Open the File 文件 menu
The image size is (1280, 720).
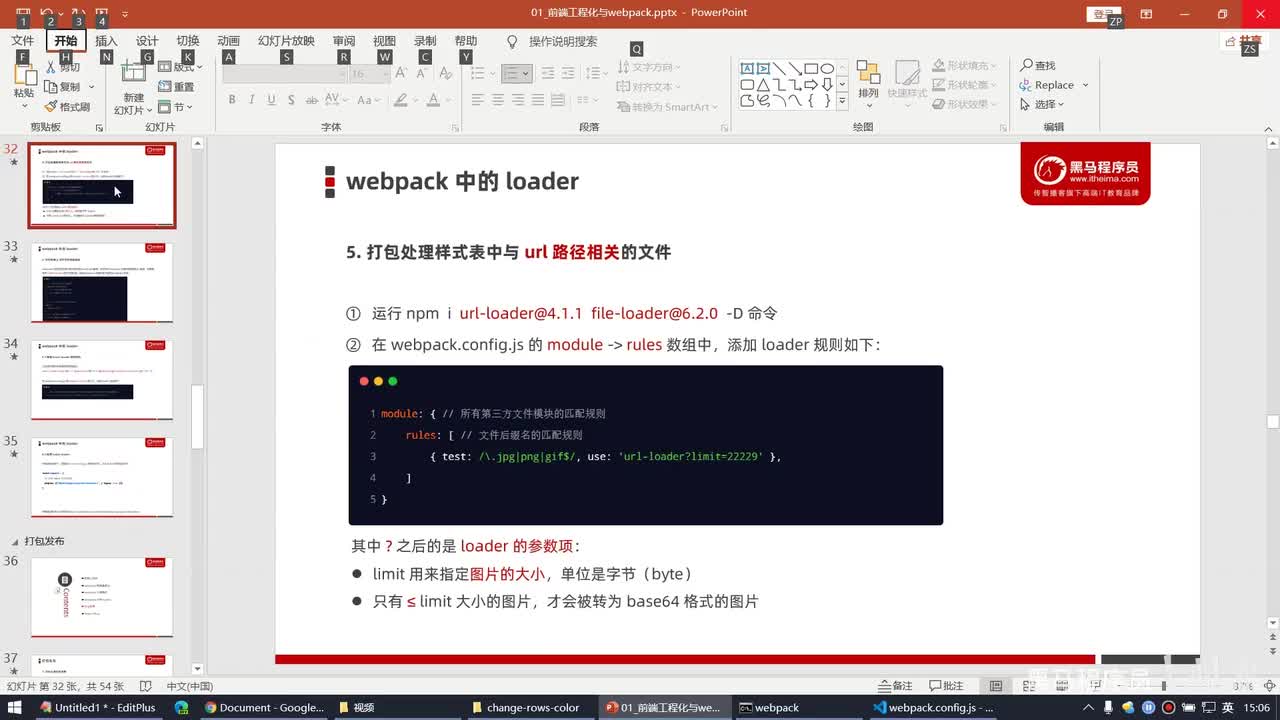coord(23,41)
